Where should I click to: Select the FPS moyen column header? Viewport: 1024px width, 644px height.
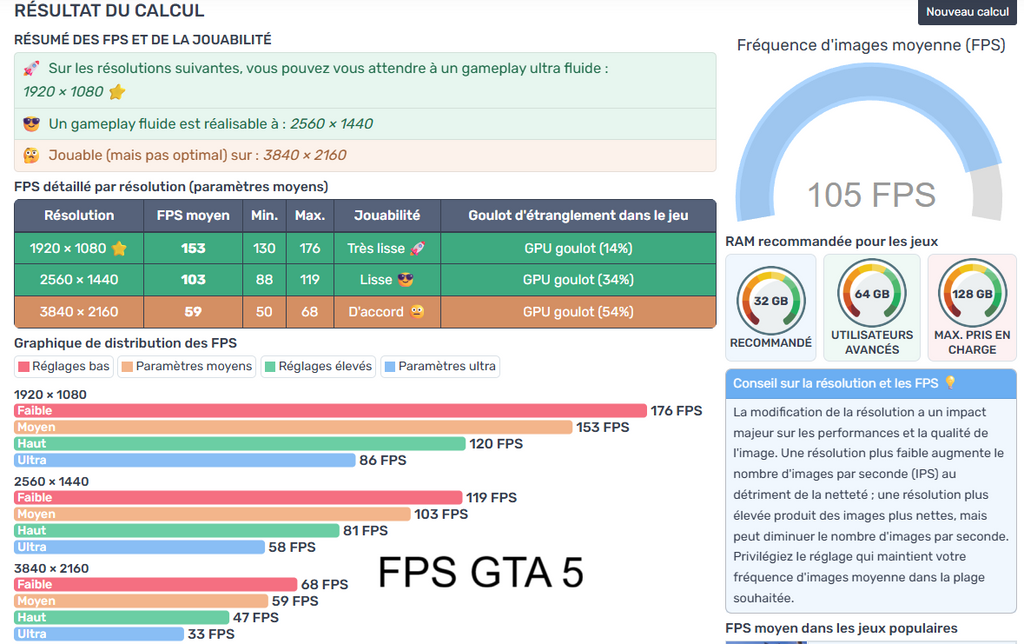coord(193,215)
